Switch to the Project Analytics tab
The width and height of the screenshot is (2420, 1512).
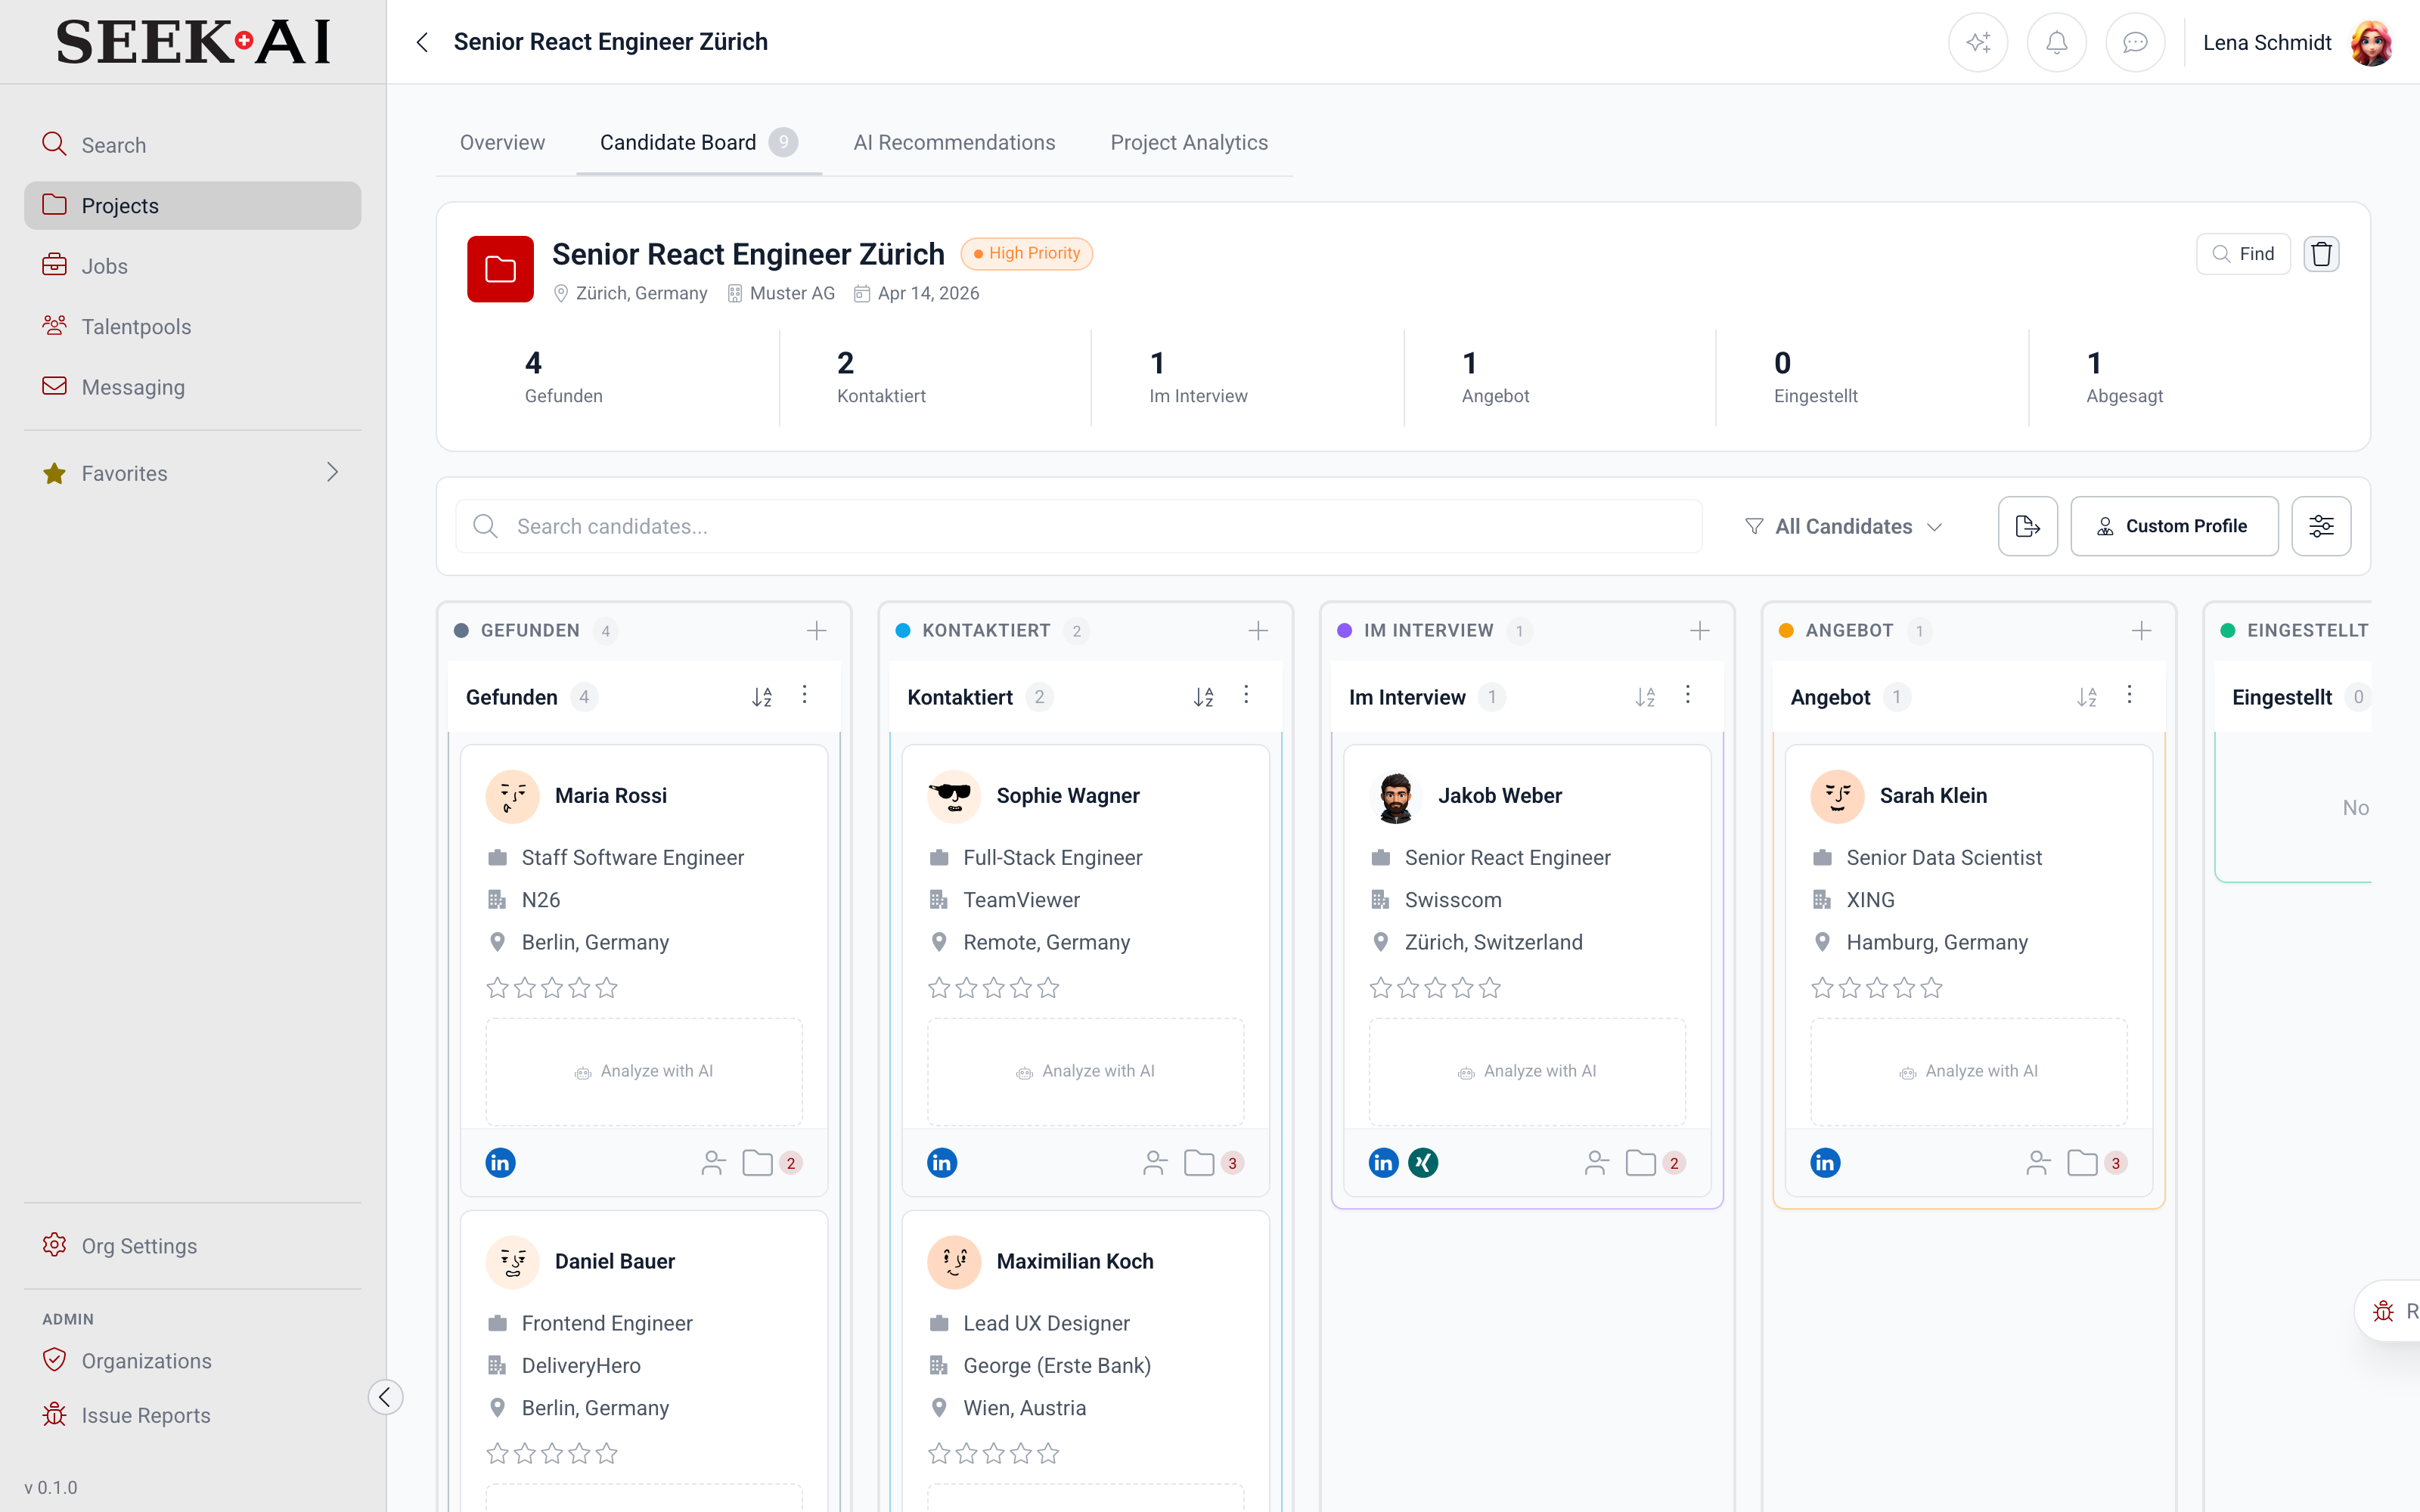pyautogui.click(x=1189, y=142)
